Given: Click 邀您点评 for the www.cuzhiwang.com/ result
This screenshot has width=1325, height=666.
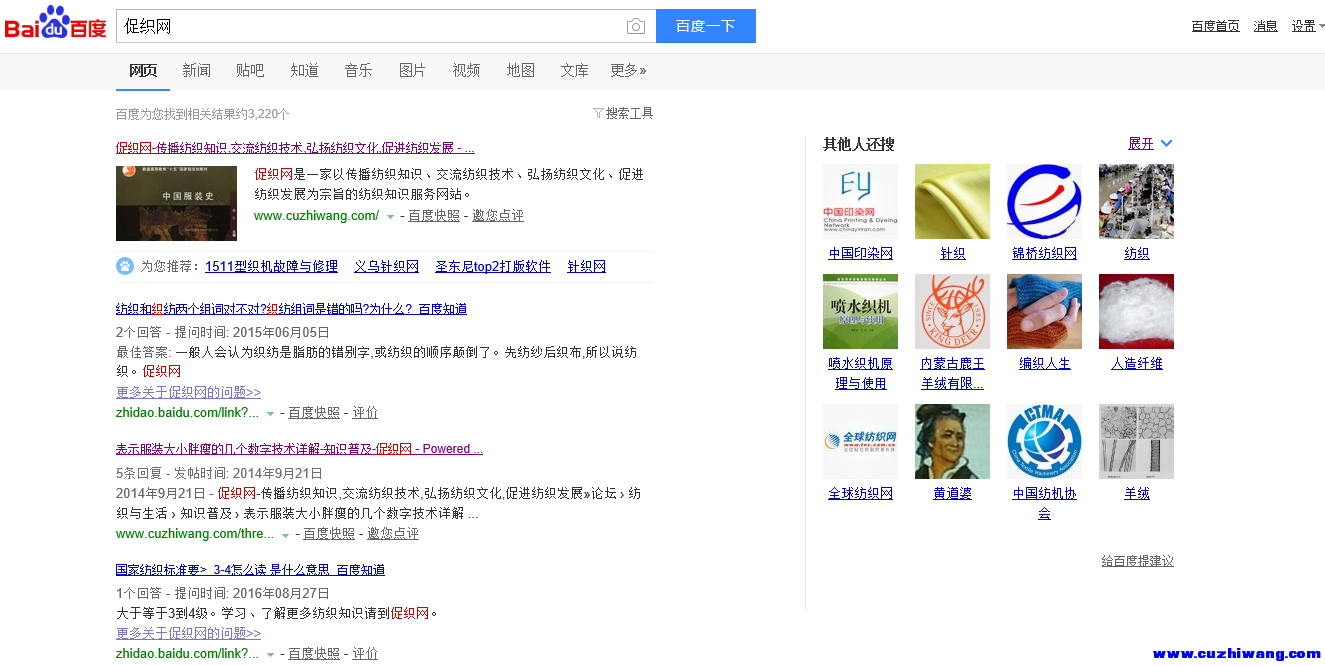Looking at the screenshot, I should pos(498,216).
